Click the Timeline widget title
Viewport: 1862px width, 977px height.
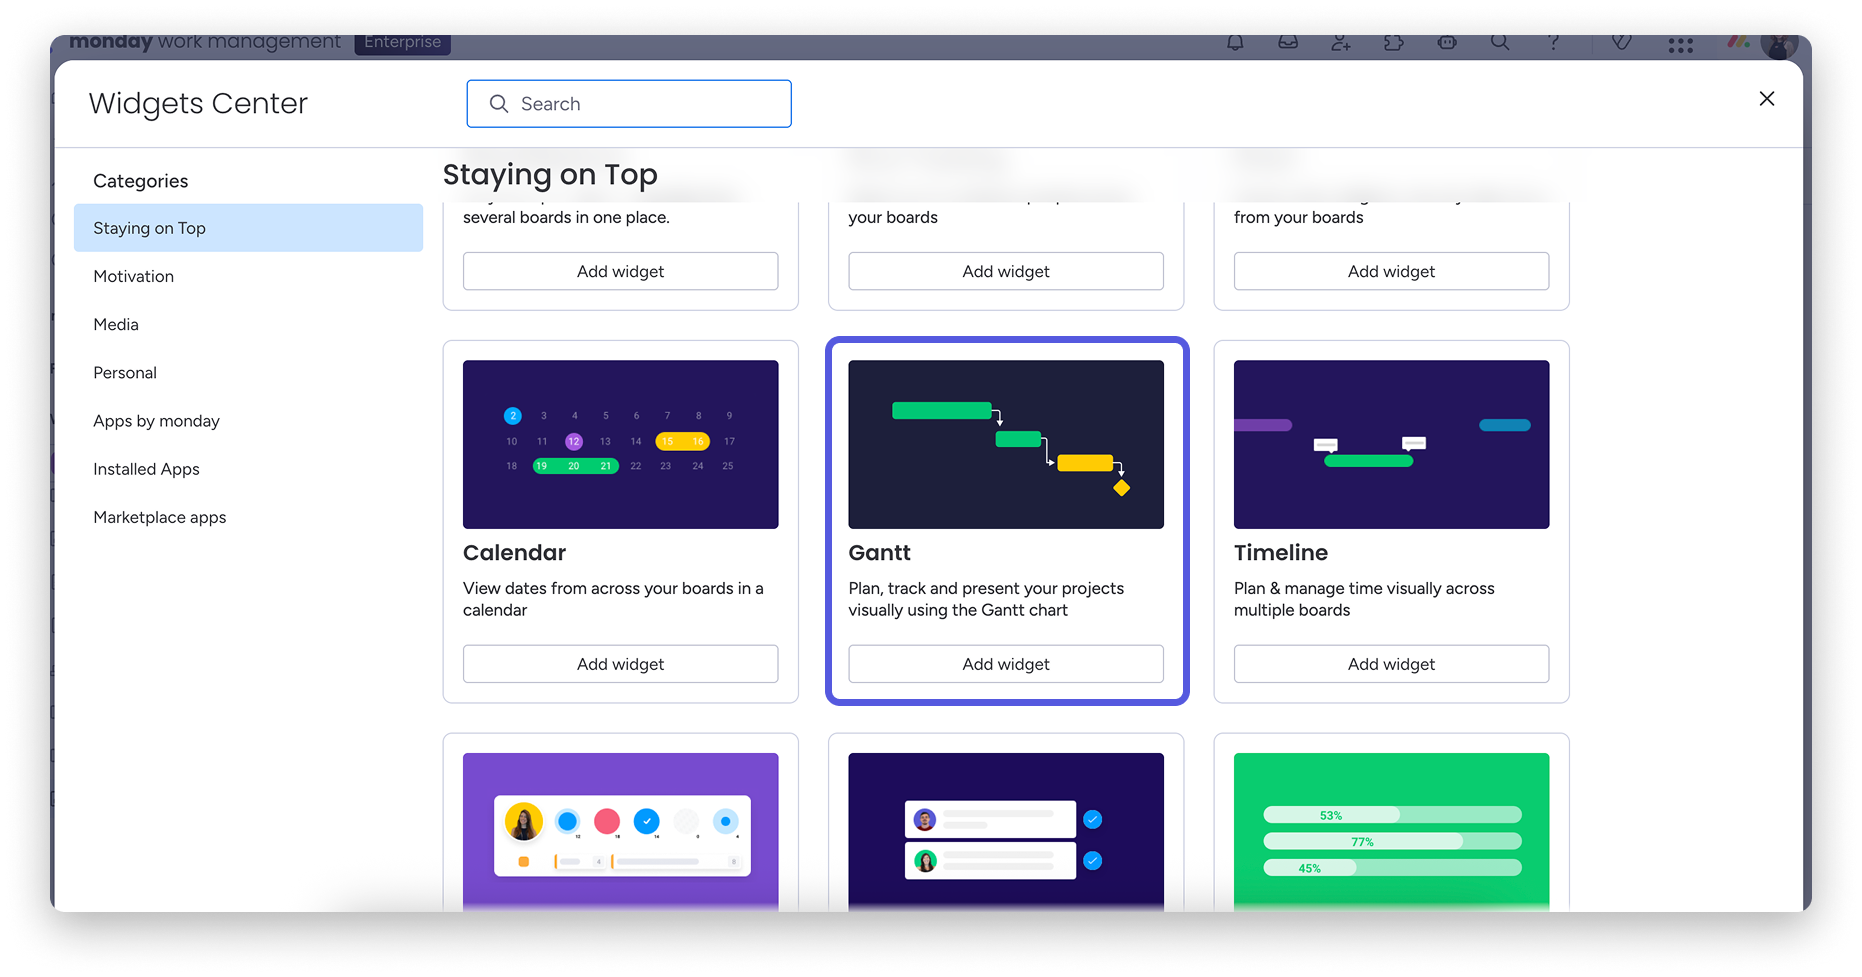[1281, 553]
